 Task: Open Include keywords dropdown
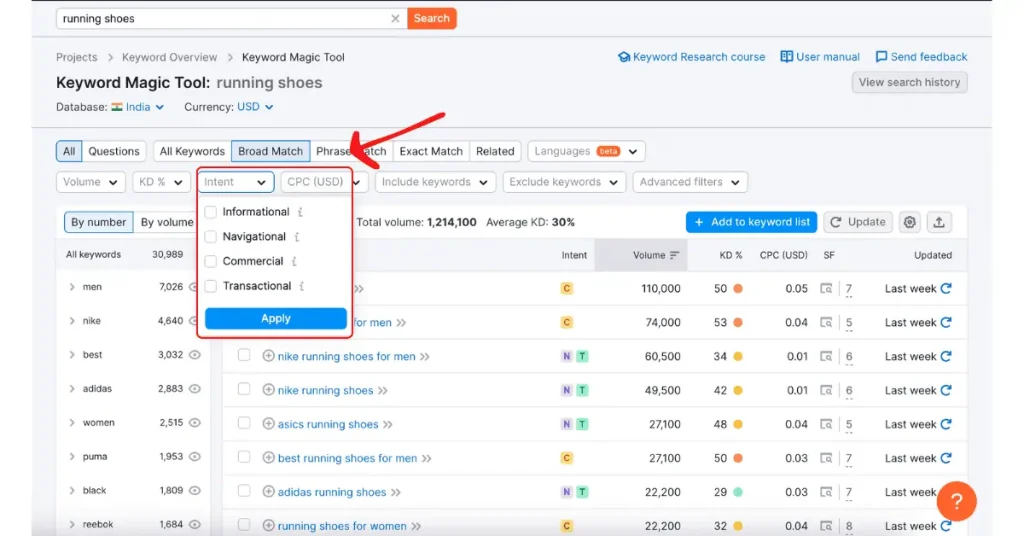point(435,182)
